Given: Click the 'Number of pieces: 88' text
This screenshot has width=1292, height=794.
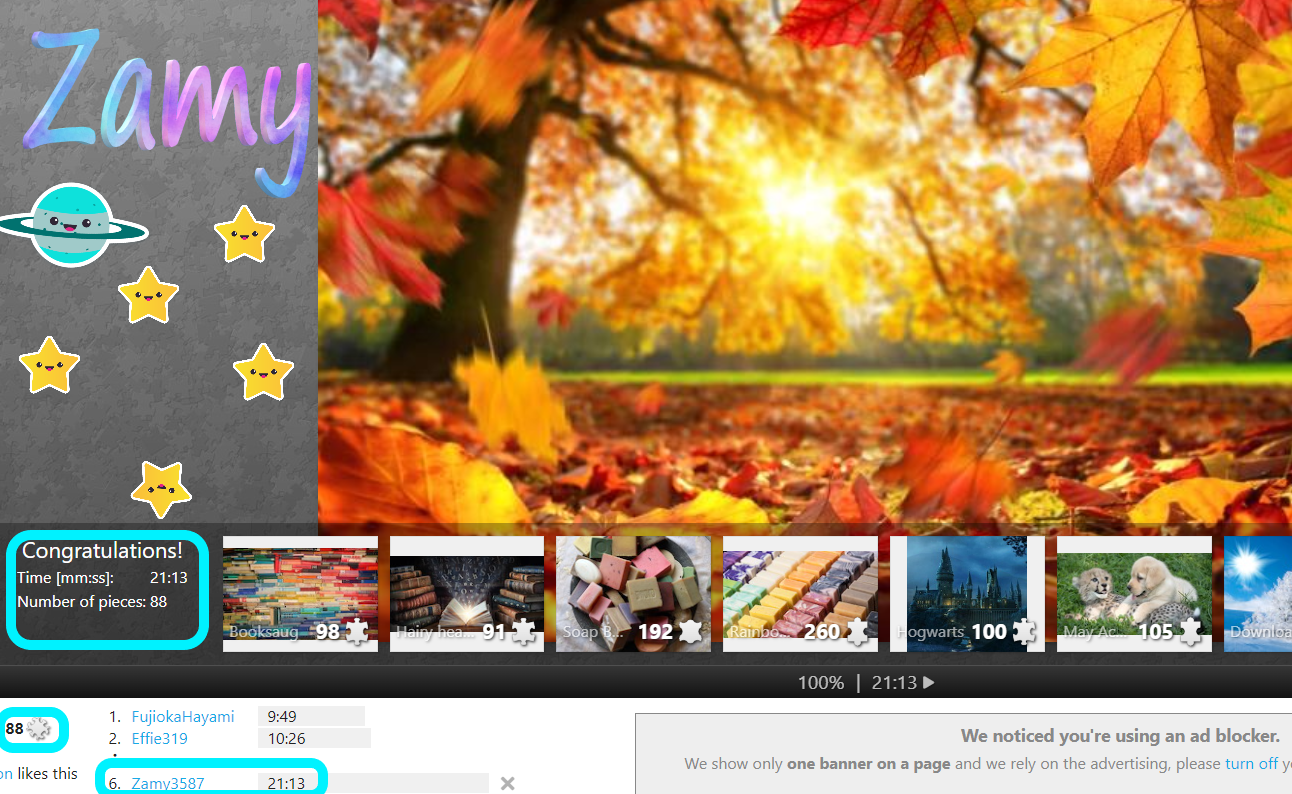Looking at the screenshot, I should point(92,602).
